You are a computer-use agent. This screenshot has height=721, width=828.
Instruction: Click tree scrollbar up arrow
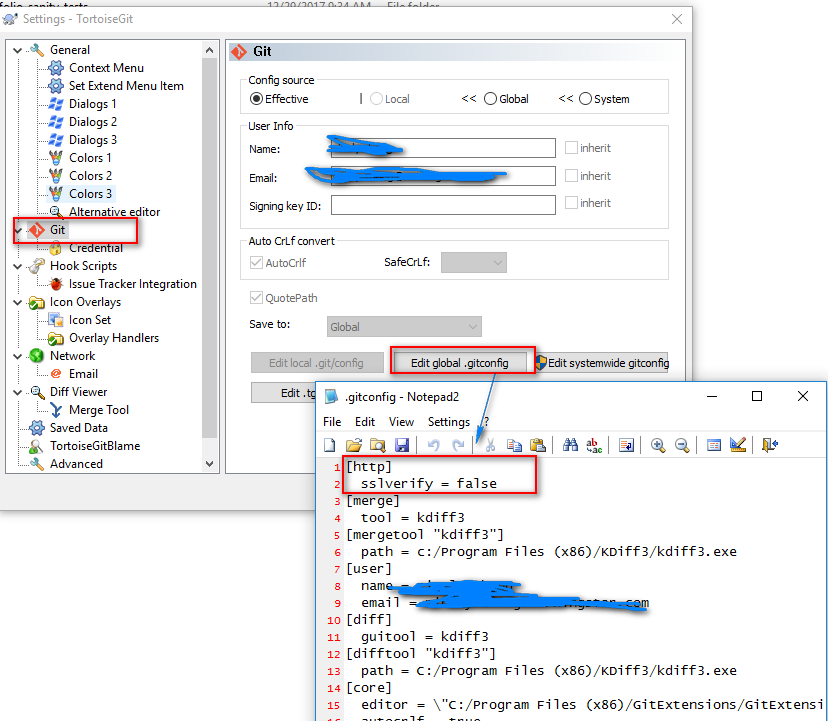(x=210, y=50)
